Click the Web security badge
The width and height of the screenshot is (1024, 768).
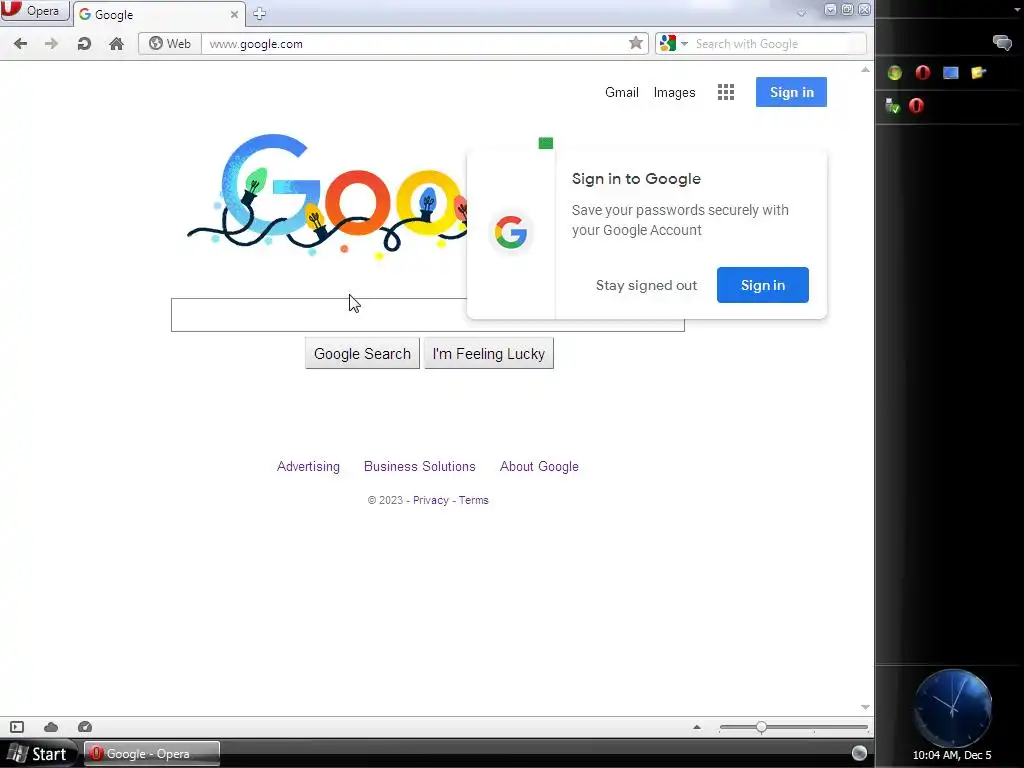click(170, 44)
